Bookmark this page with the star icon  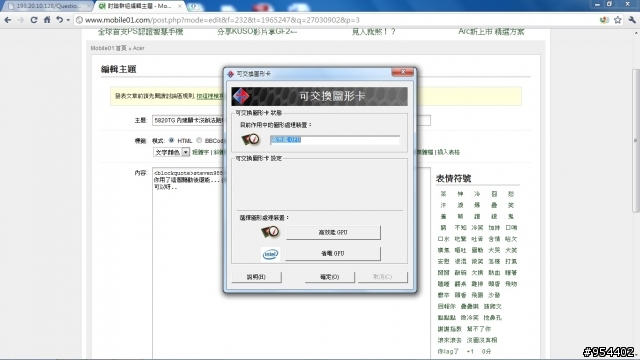coord(618,20)
